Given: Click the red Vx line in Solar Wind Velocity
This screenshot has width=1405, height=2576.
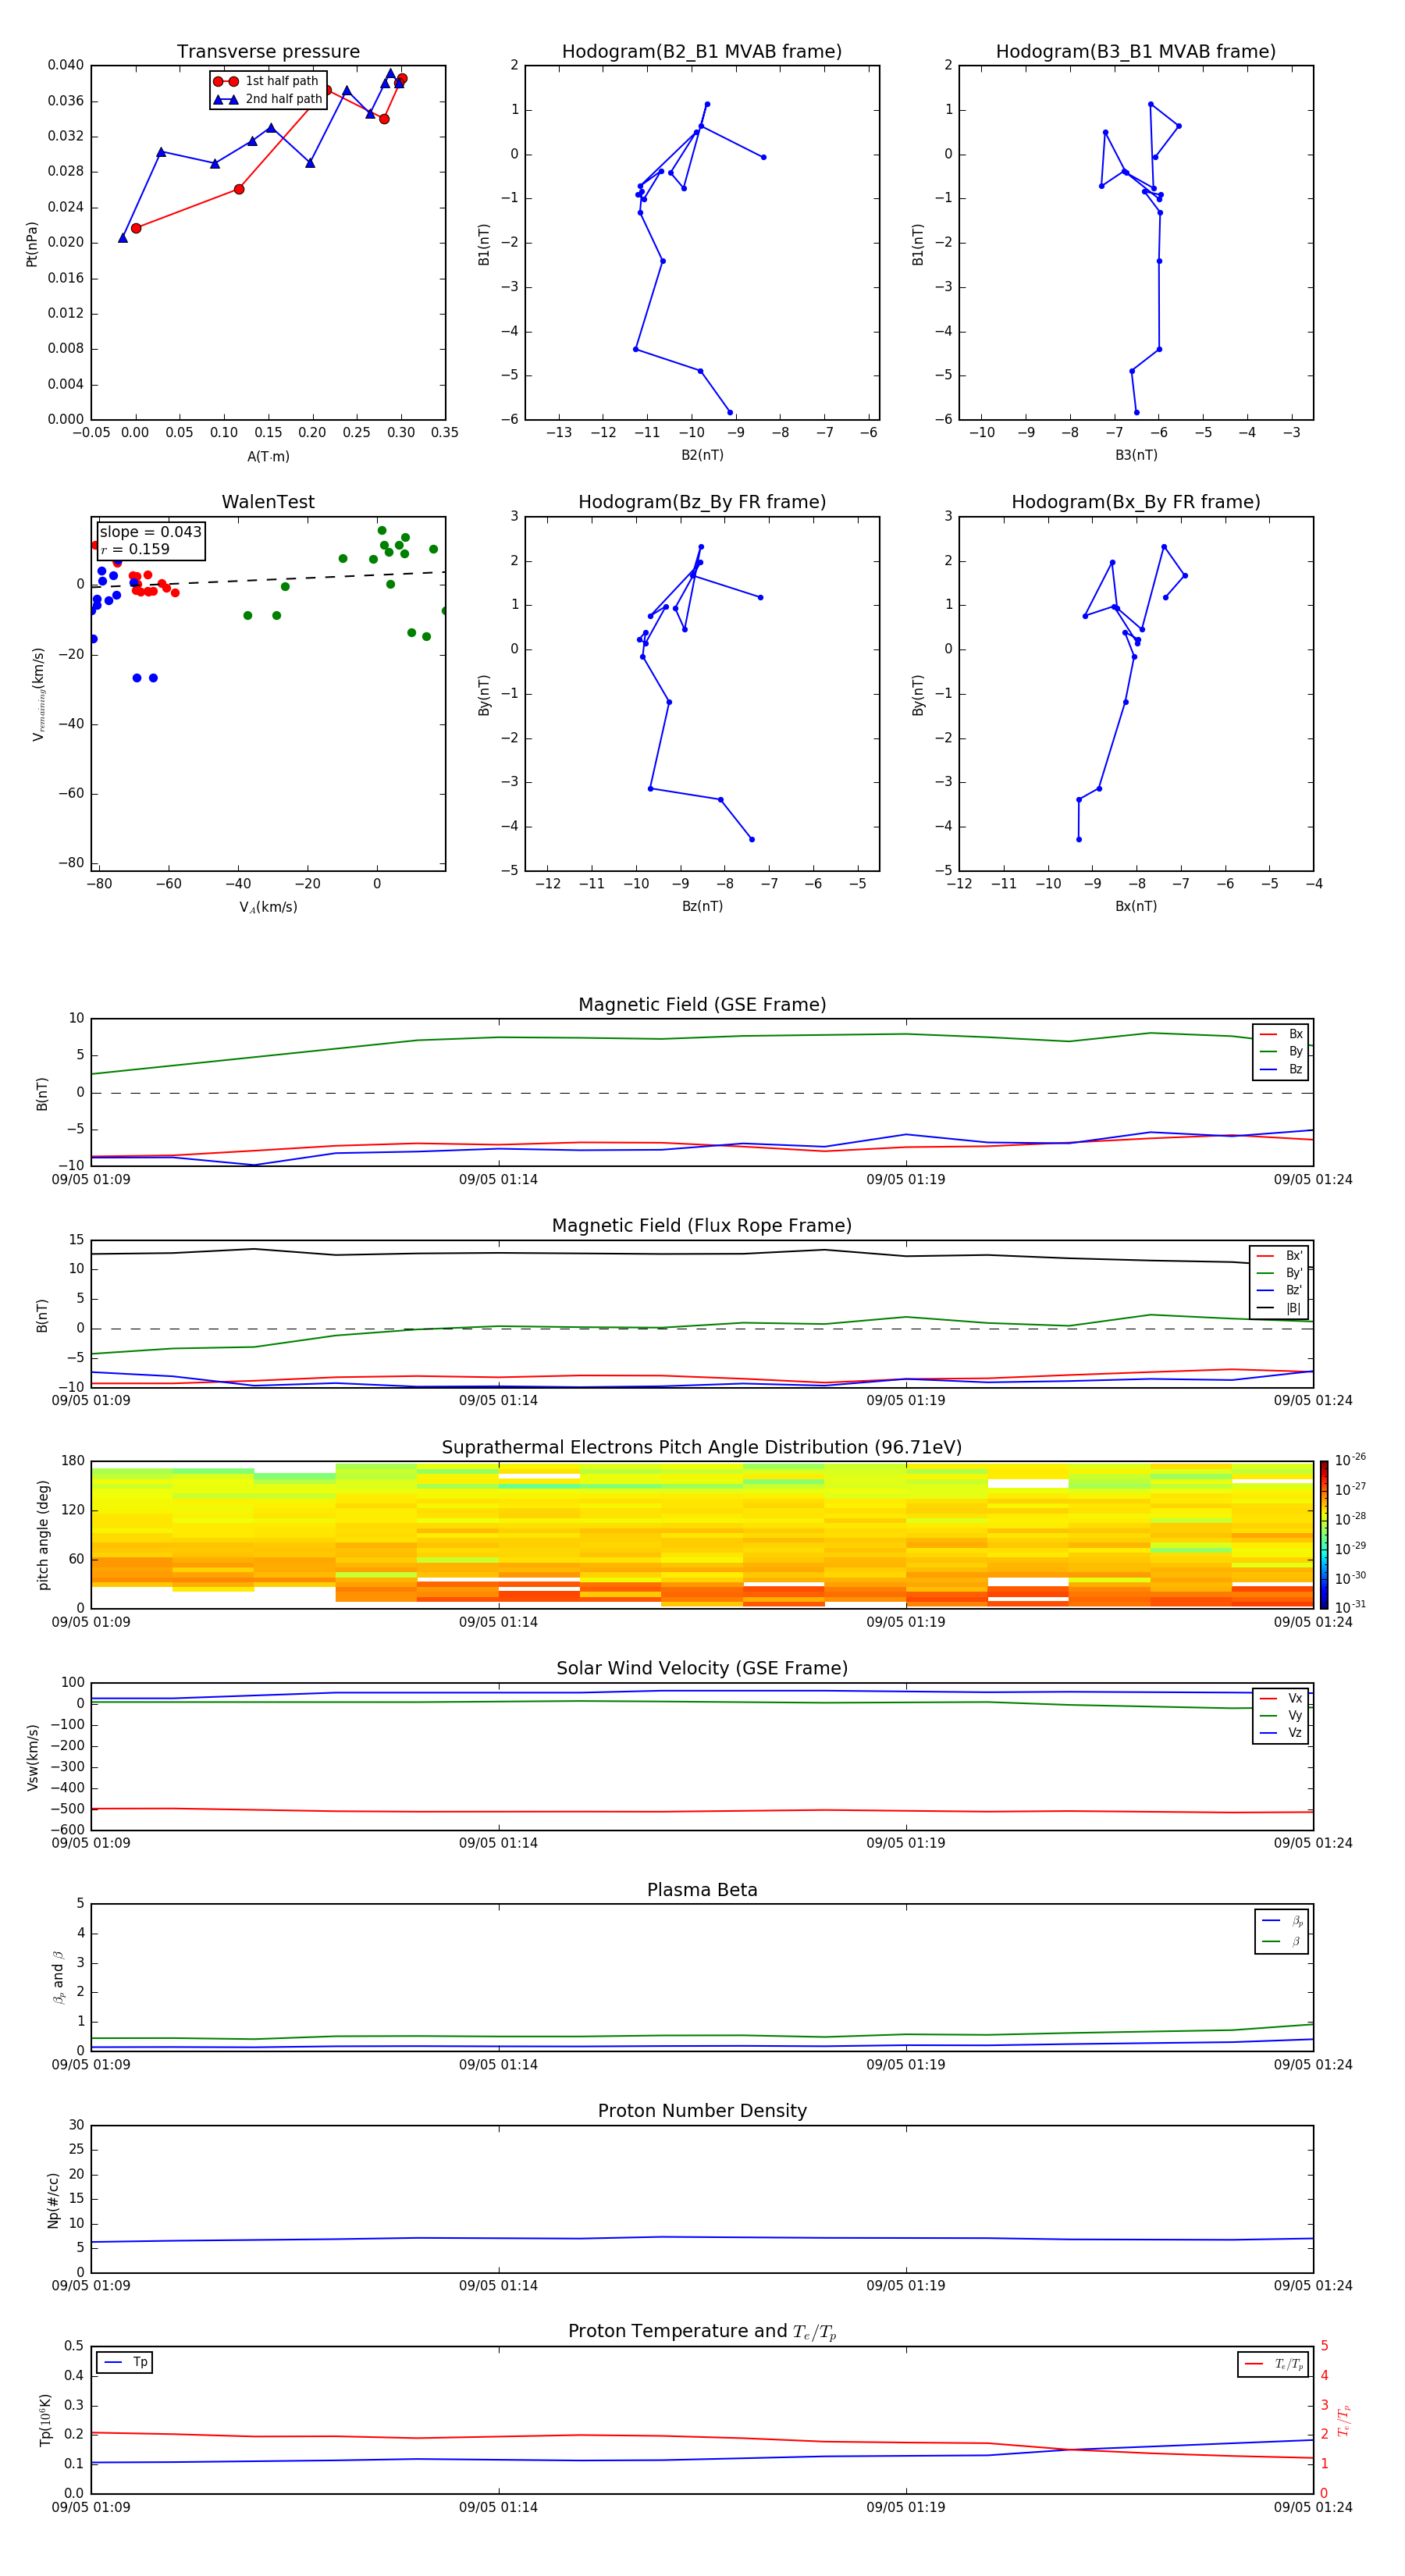Looking at the screenshot, I should click(x=700, y=1811).
